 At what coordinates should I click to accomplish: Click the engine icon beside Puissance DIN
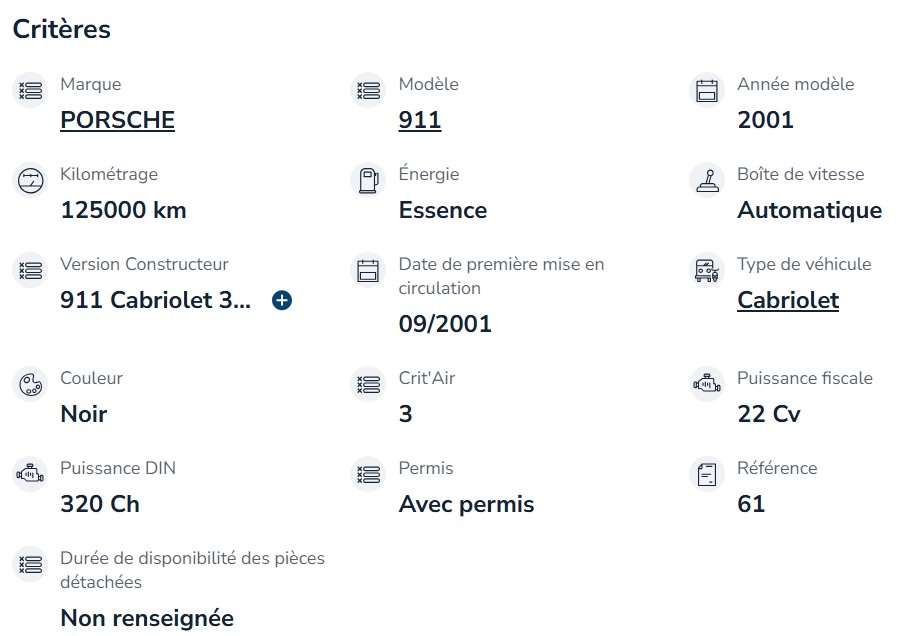tap(30, 474)
